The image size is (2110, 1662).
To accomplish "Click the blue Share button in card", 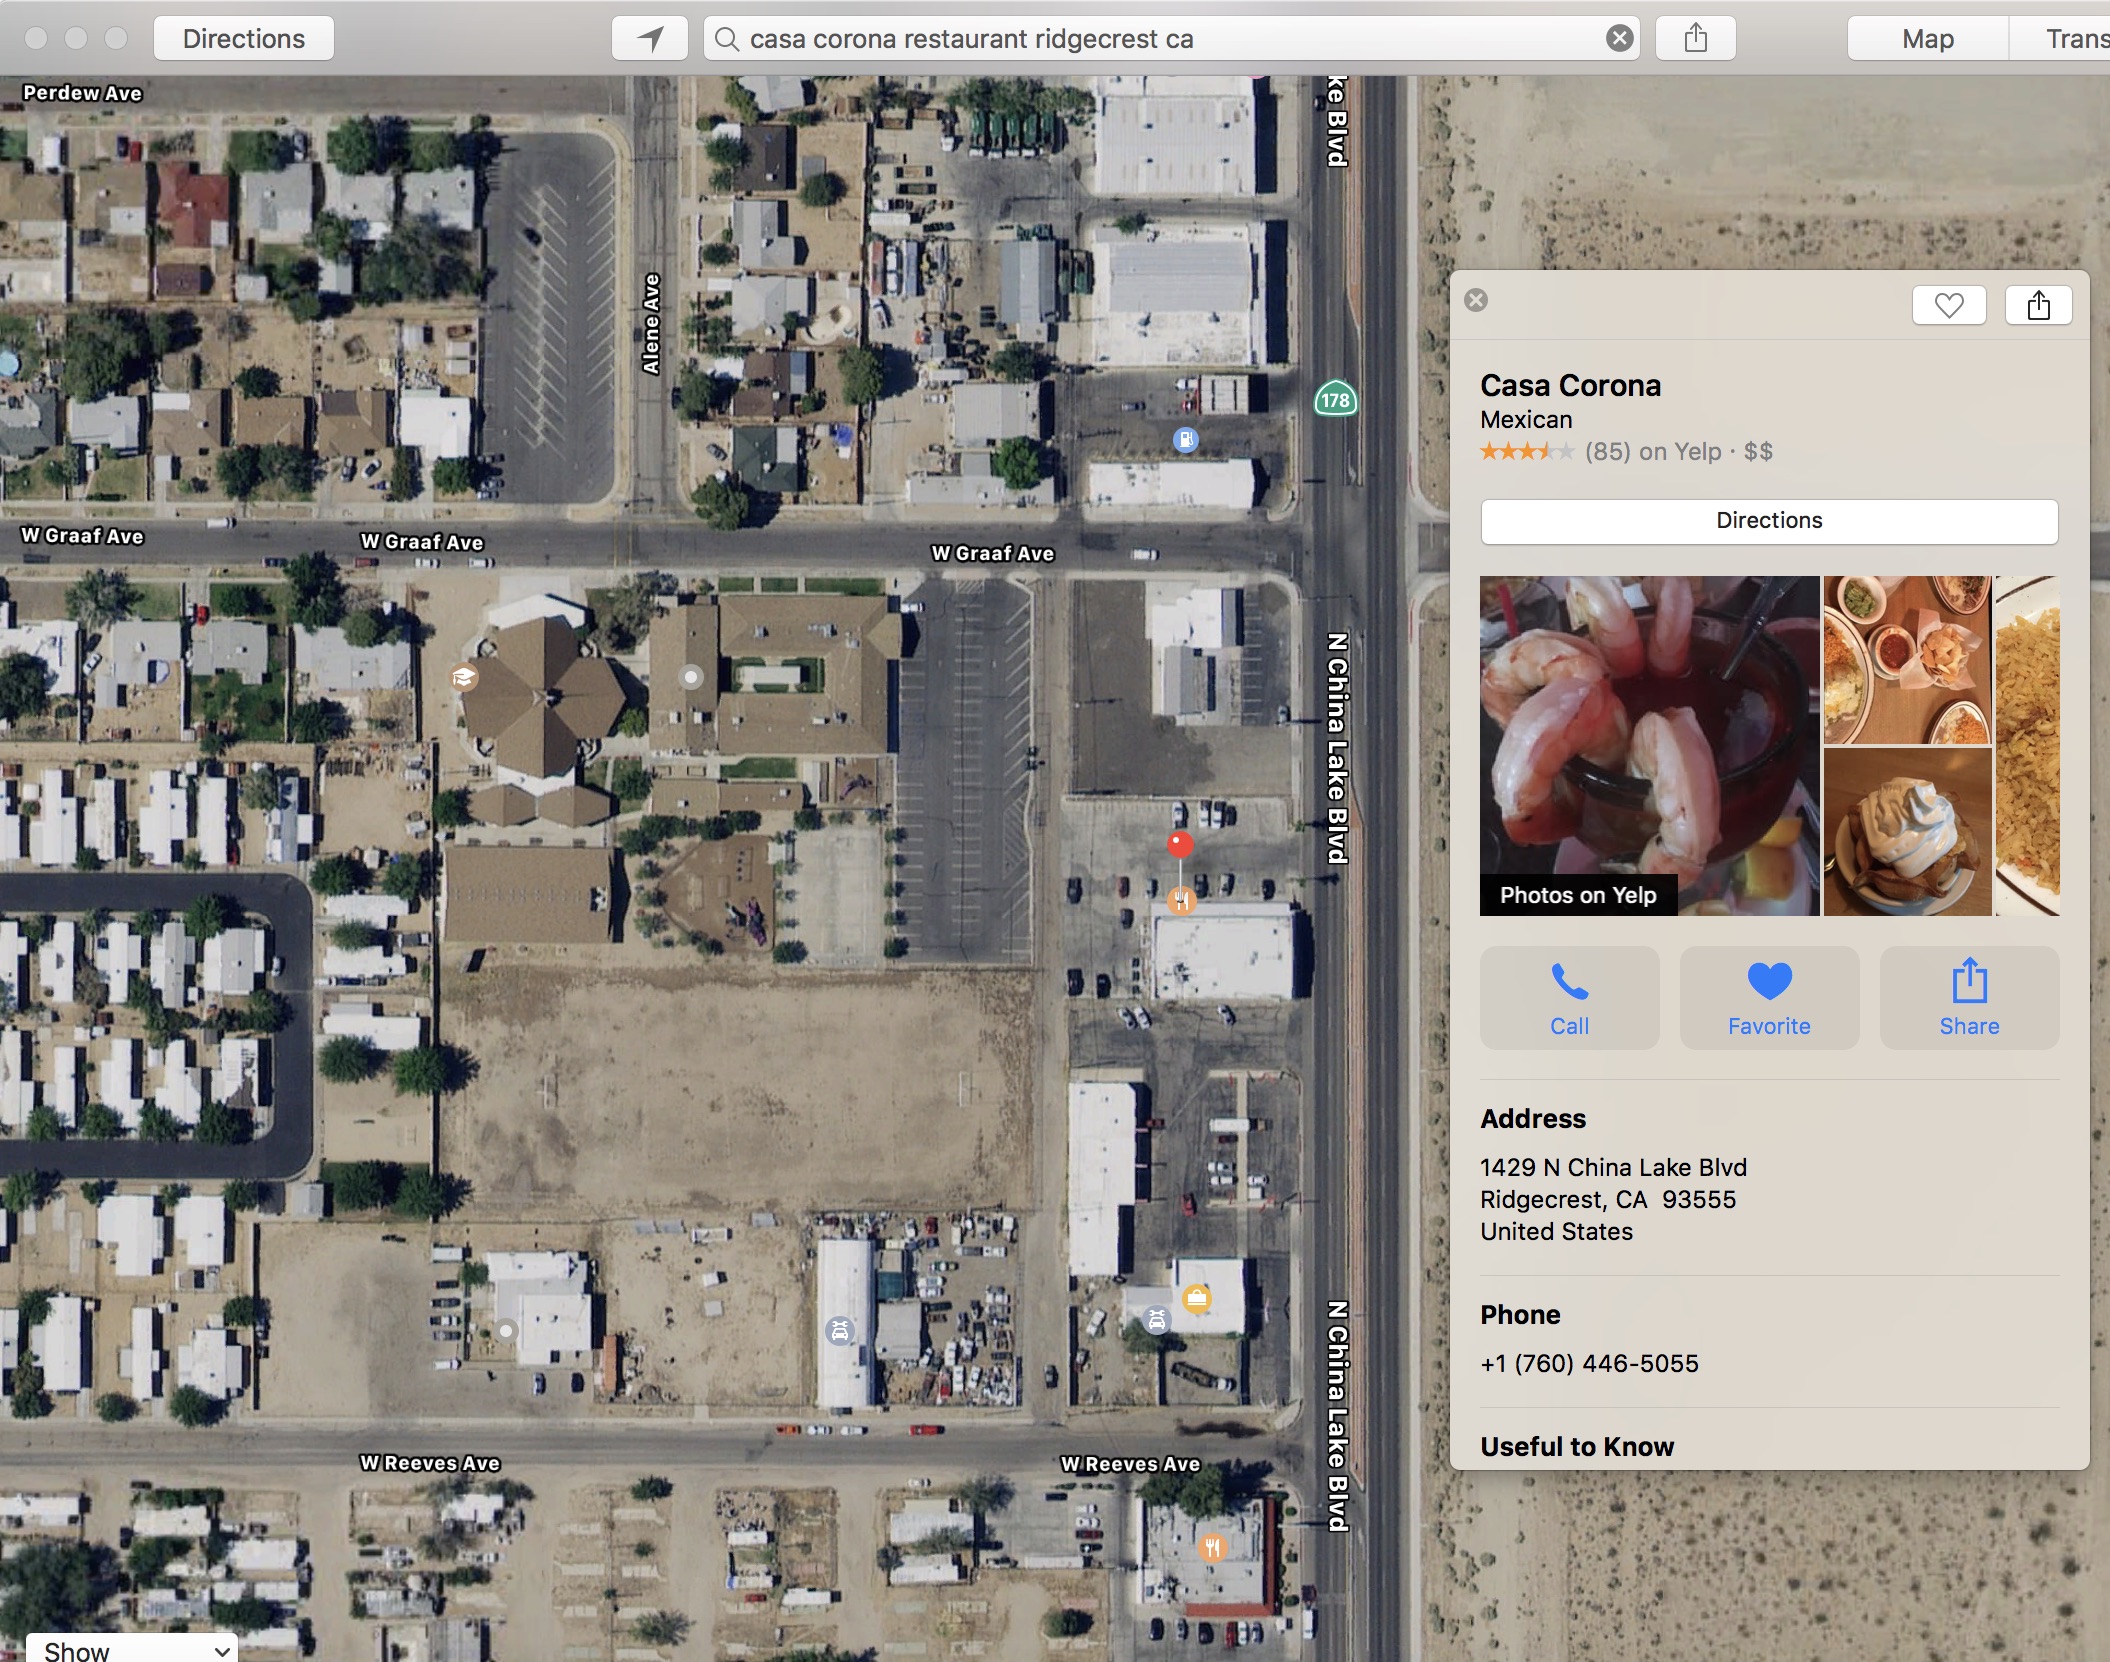I will (x=1969, y=998).
